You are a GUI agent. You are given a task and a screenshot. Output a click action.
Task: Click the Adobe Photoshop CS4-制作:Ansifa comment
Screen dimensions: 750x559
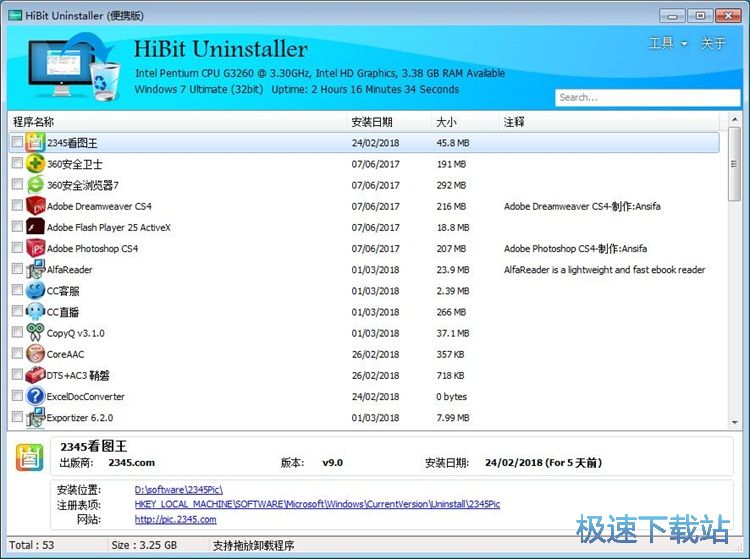point(575,249)
